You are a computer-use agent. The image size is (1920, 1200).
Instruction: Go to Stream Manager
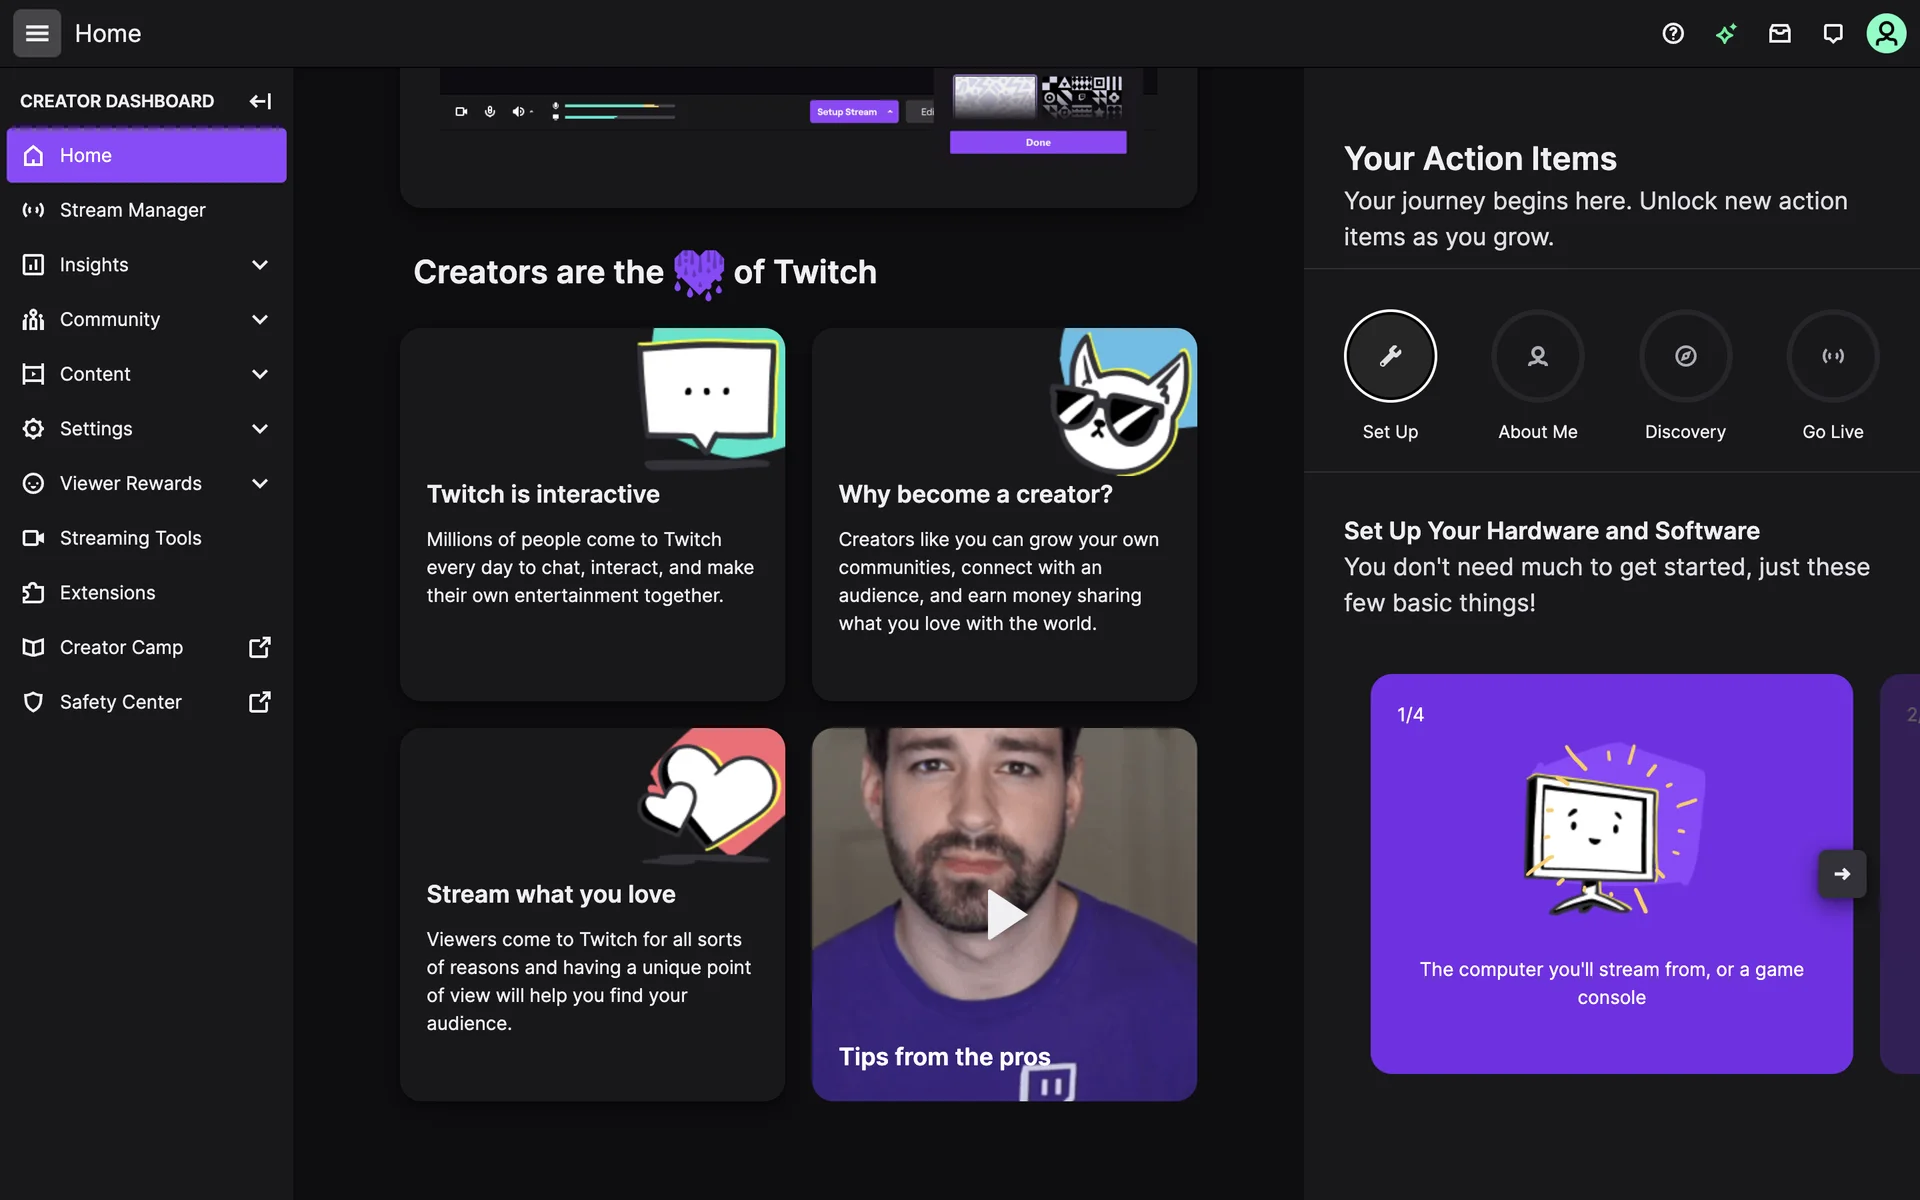[132, 210]
